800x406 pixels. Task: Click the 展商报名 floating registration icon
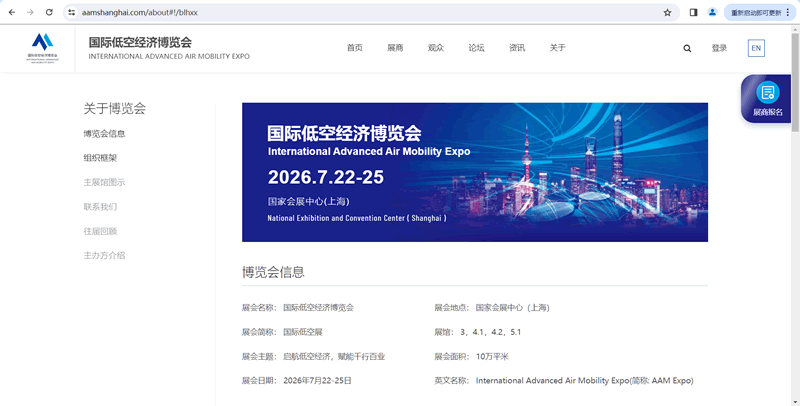pyautogui.click(x=768, y=98)
